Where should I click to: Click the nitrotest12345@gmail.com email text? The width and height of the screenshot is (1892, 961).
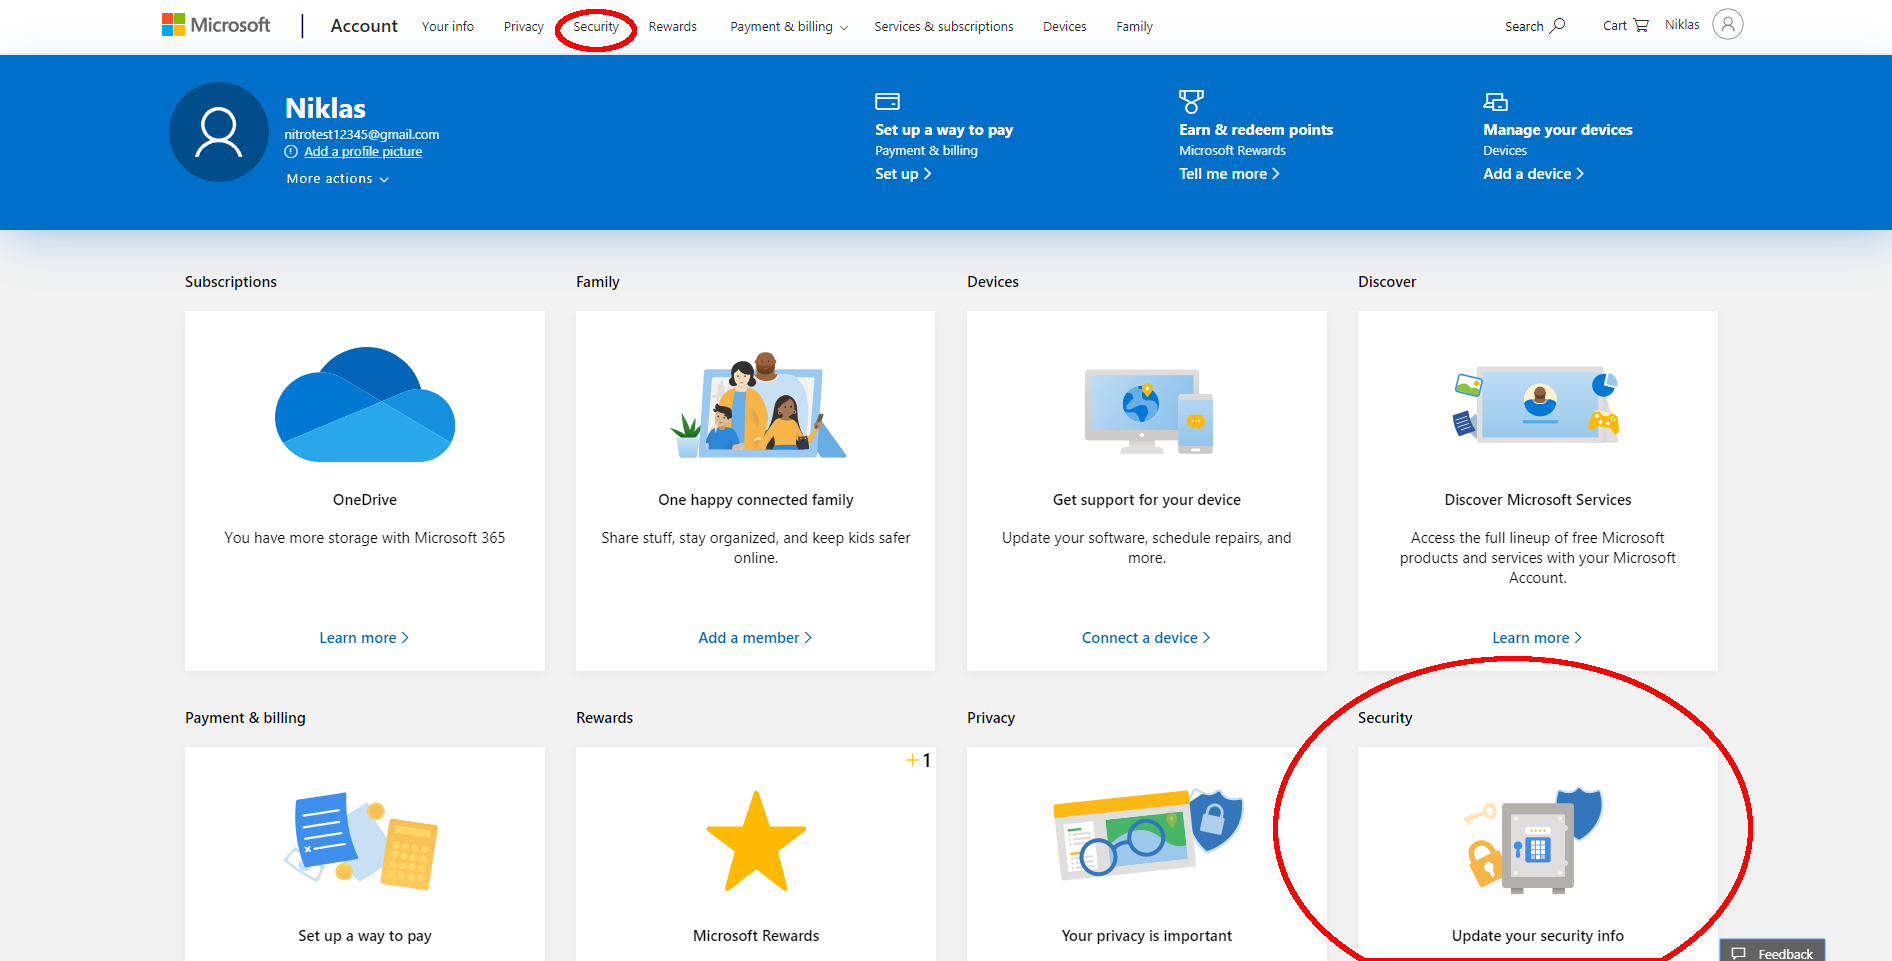(x=362, y=135)
